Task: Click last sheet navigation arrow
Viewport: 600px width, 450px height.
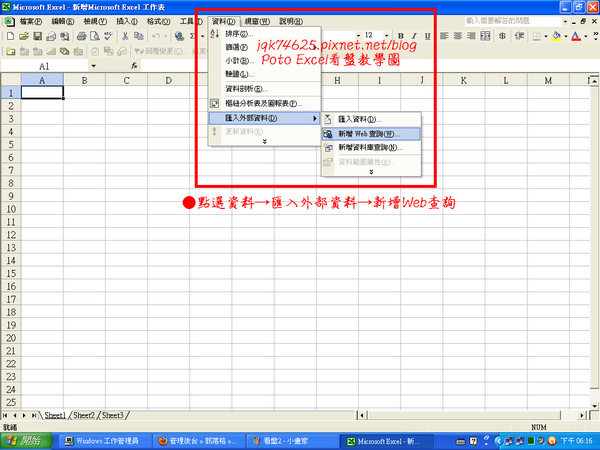Action: tap(34, 415)
